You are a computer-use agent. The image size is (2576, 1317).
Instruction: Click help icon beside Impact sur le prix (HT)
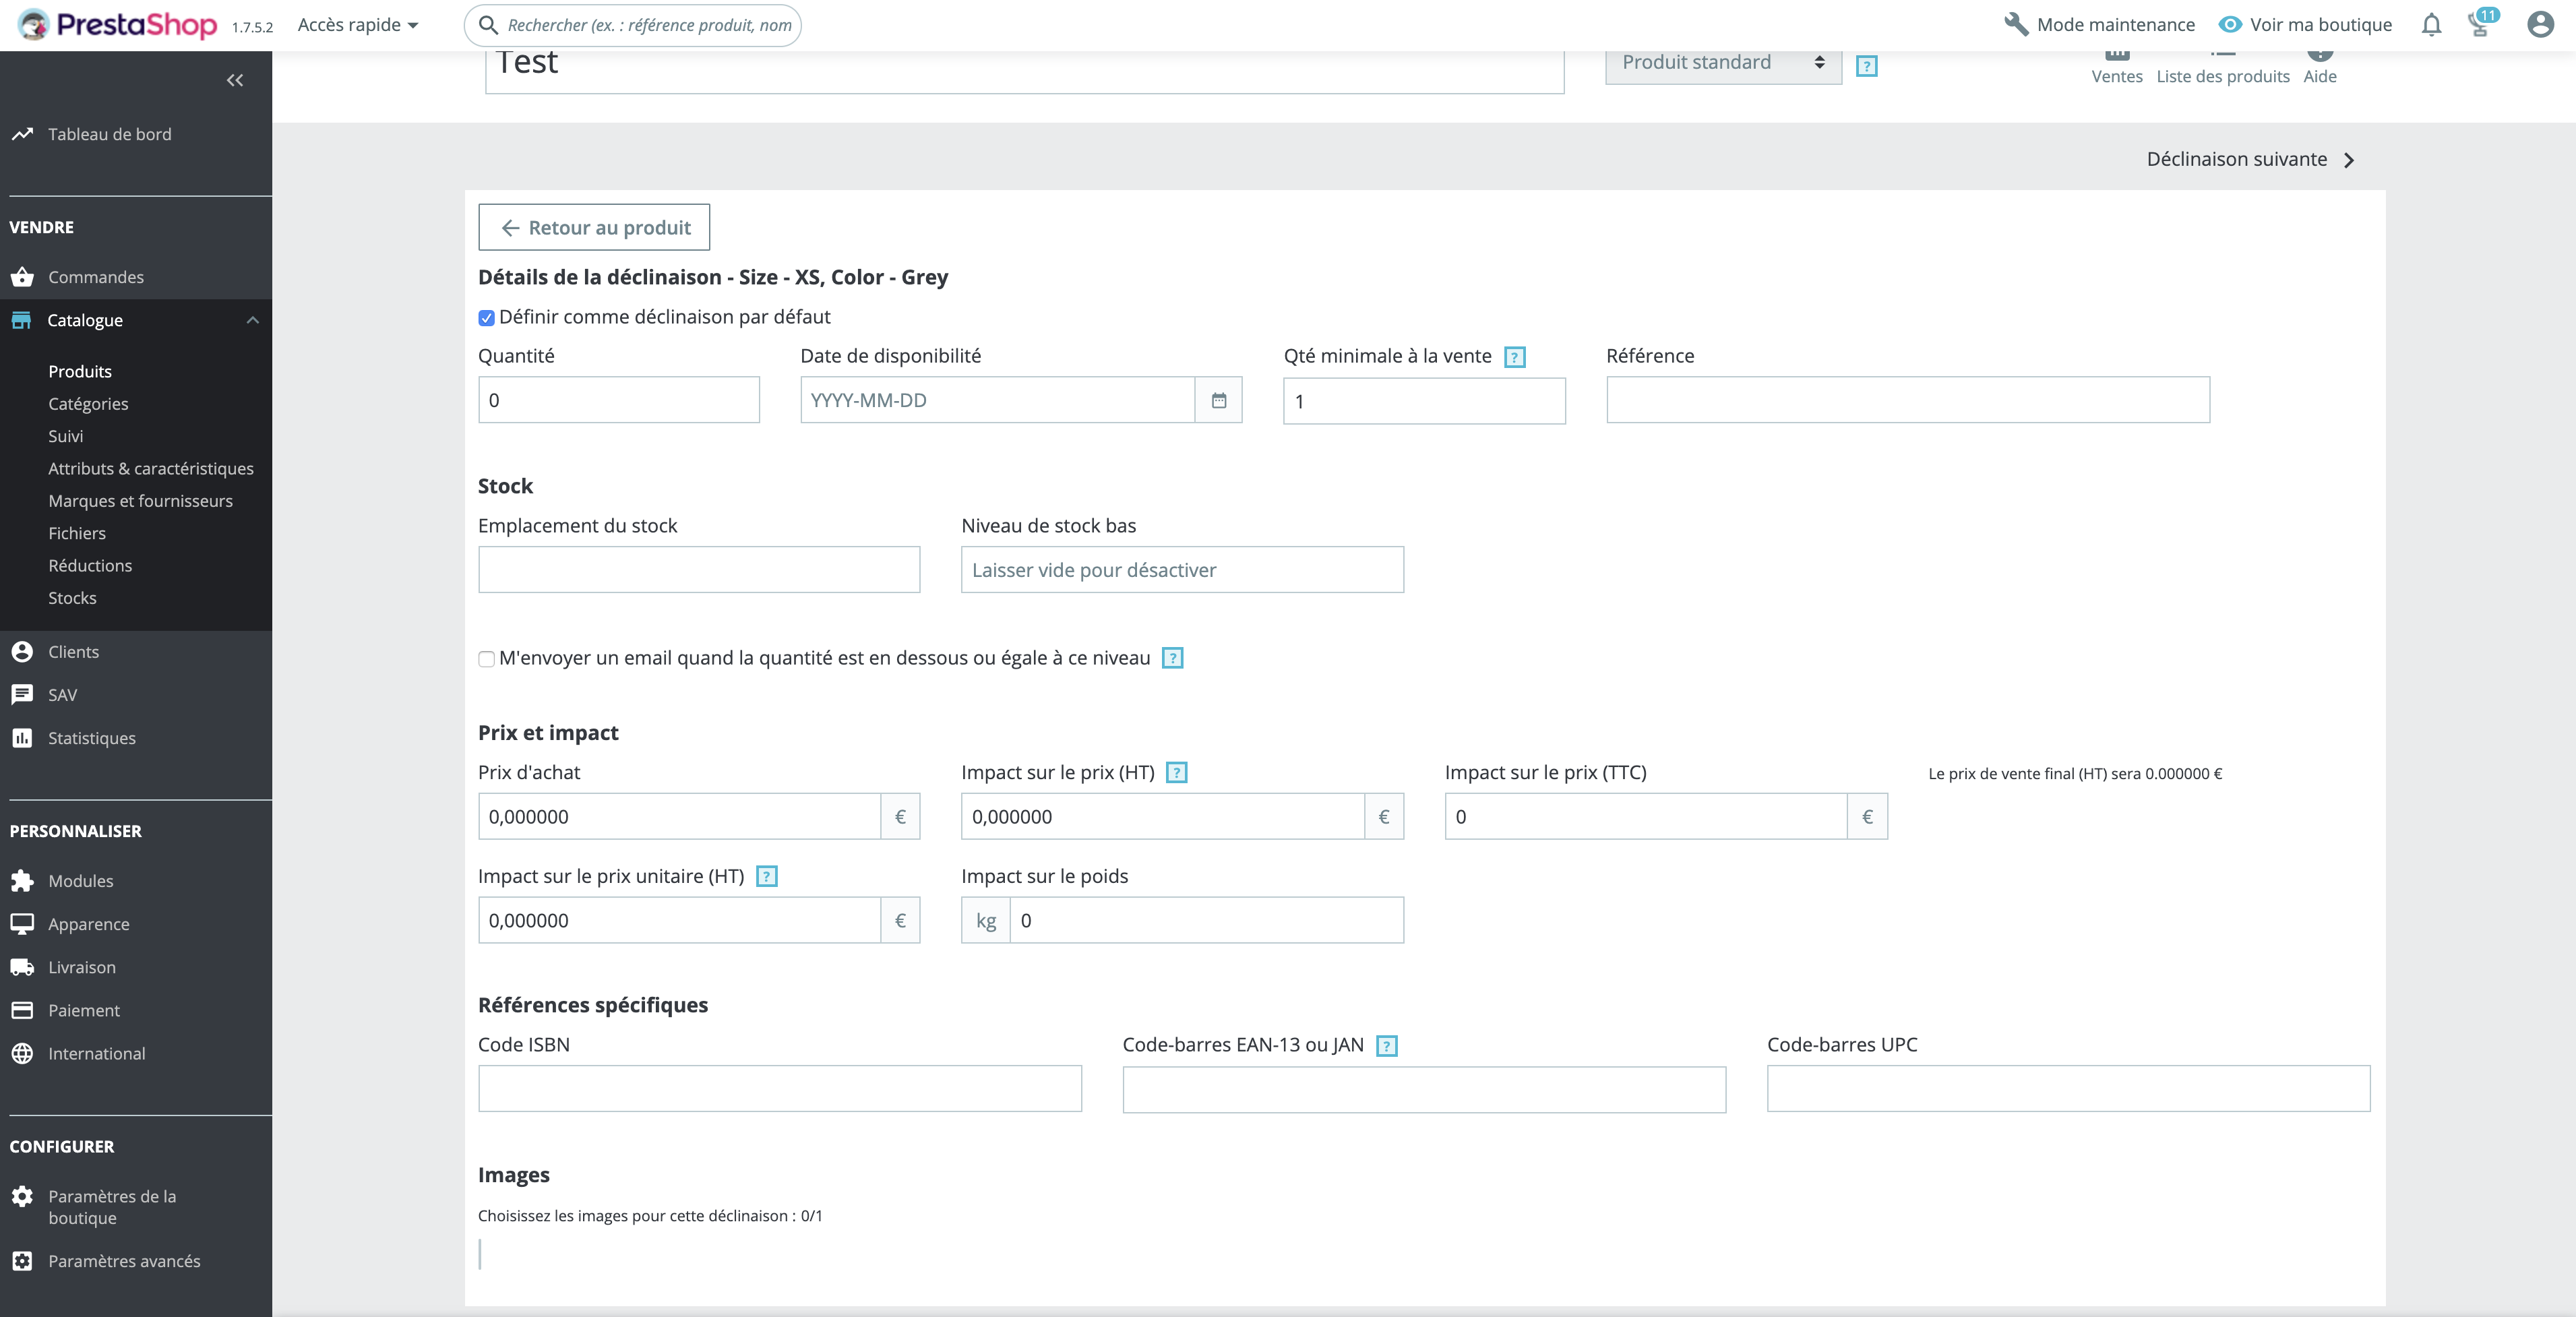click(x=1176, y=773)
